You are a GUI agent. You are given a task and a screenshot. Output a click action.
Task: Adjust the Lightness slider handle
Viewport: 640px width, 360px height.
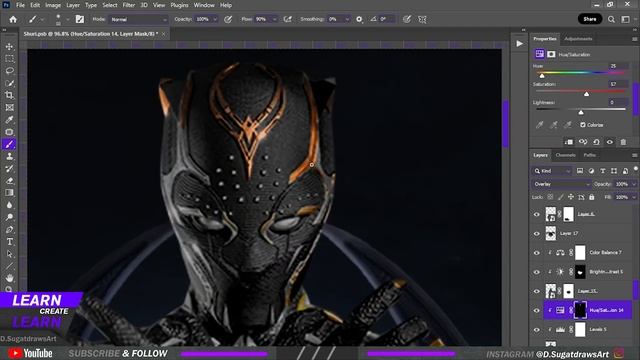pyautogui.click(x=581, y=112)
